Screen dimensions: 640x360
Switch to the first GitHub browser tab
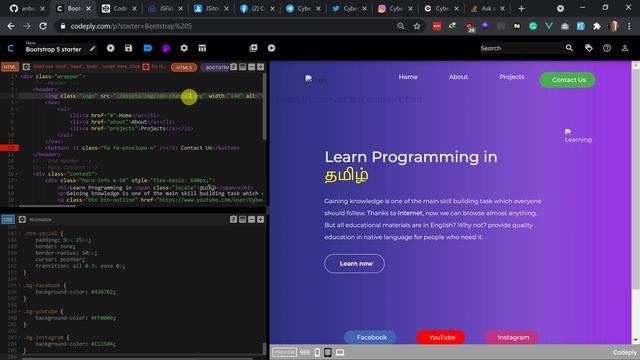[x=27, y=9]
